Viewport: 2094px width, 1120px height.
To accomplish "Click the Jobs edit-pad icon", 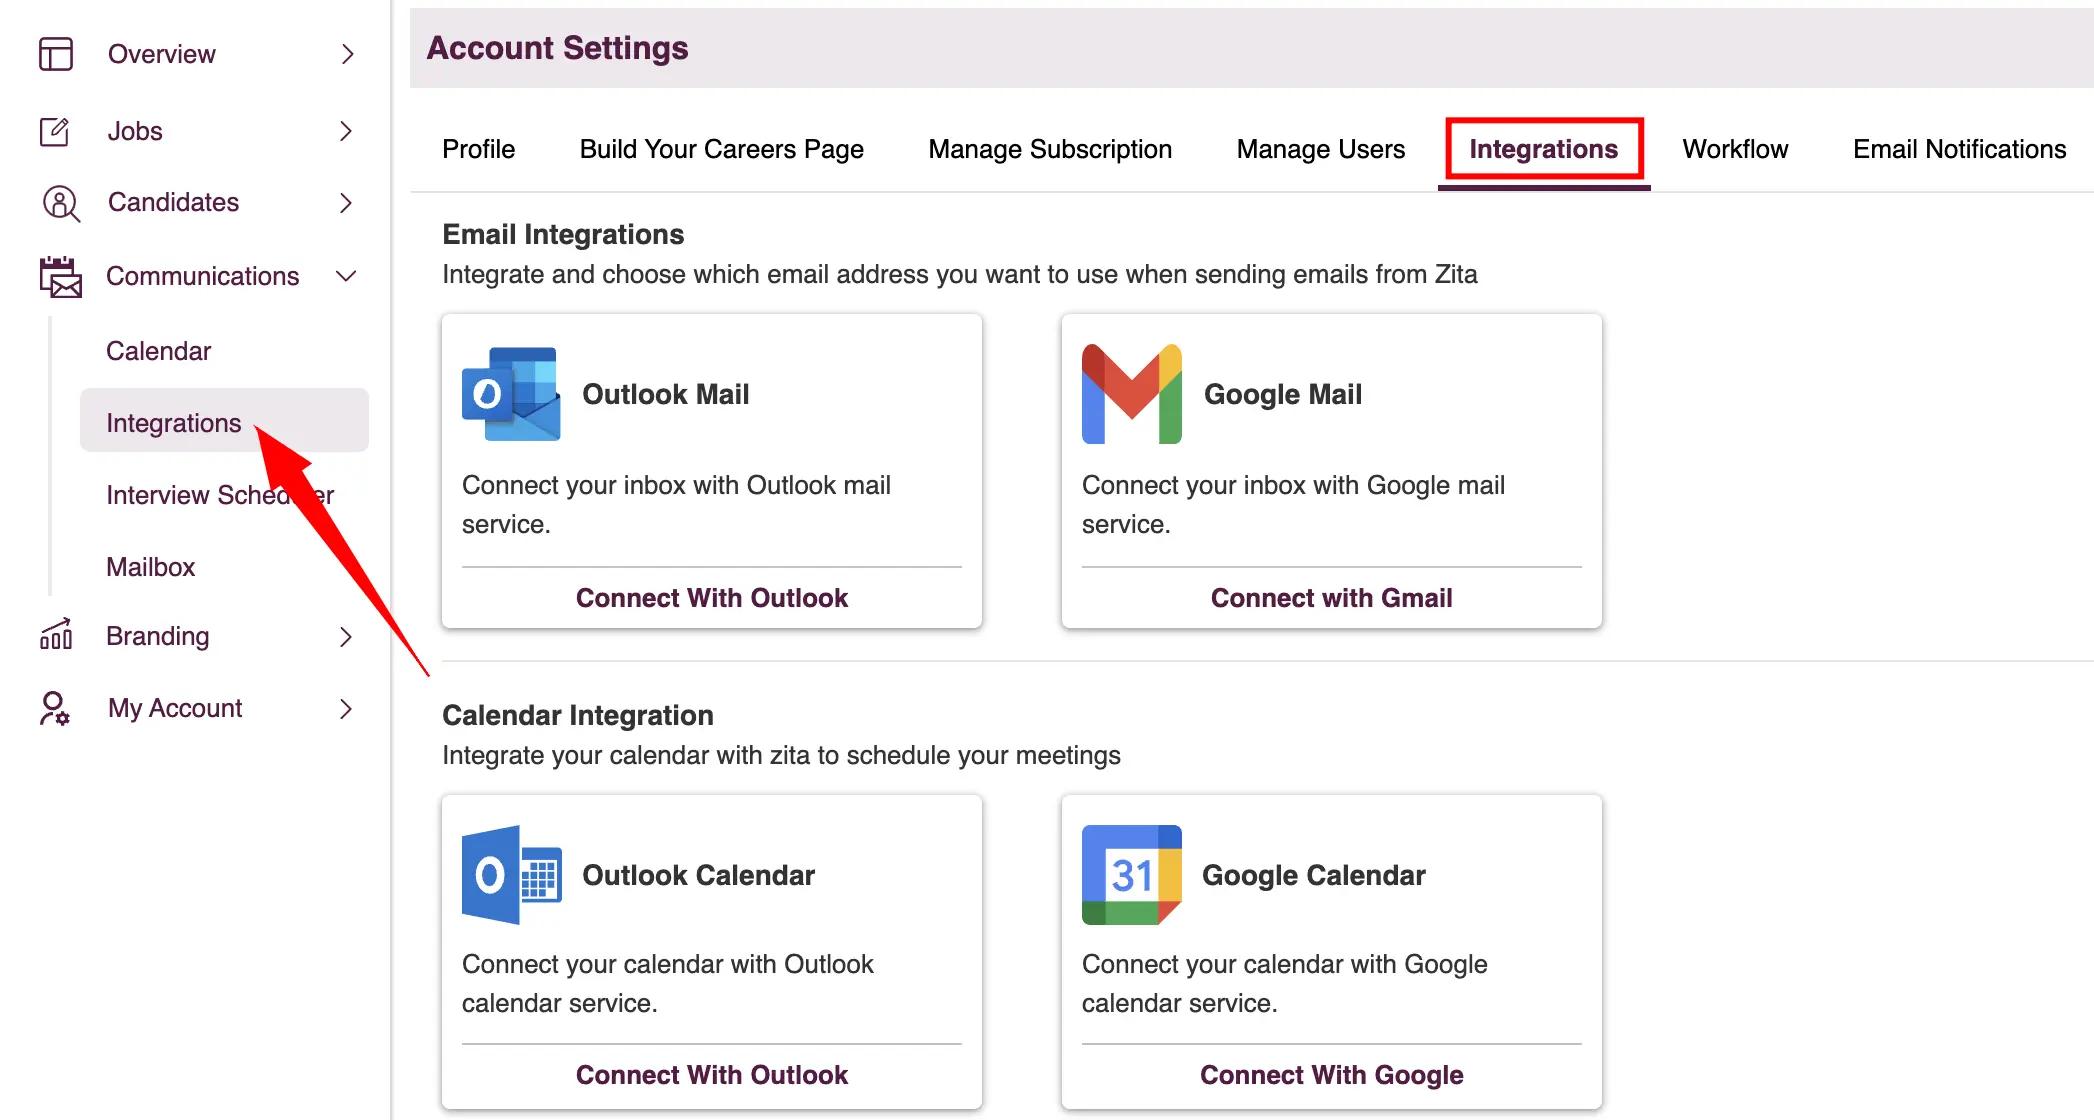I will point(55,131).
